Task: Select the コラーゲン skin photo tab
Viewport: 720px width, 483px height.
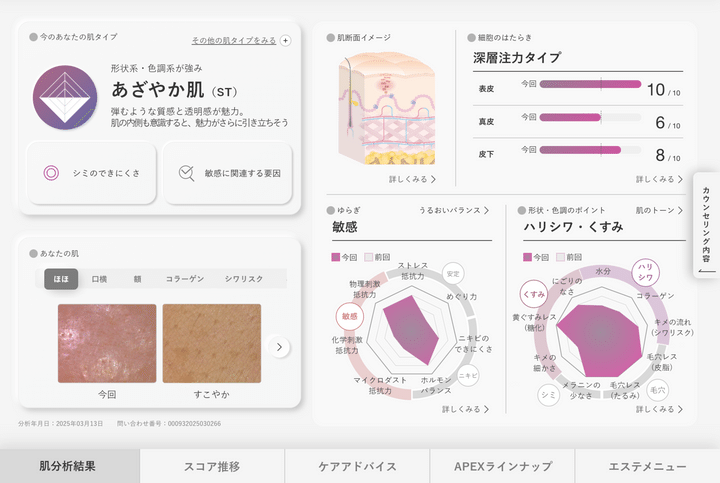Action: click(184, 279)
